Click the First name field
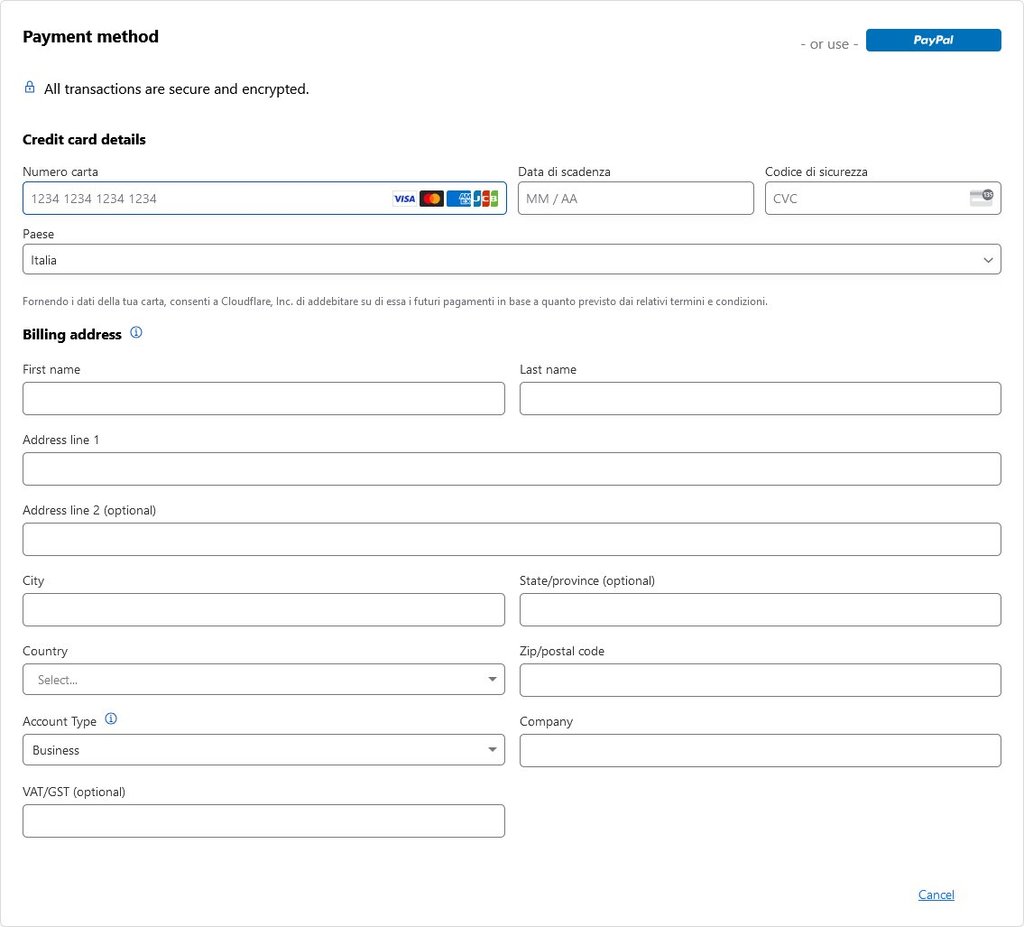The height and width of the screenshot is (927, 1024). tap(263, 398)
